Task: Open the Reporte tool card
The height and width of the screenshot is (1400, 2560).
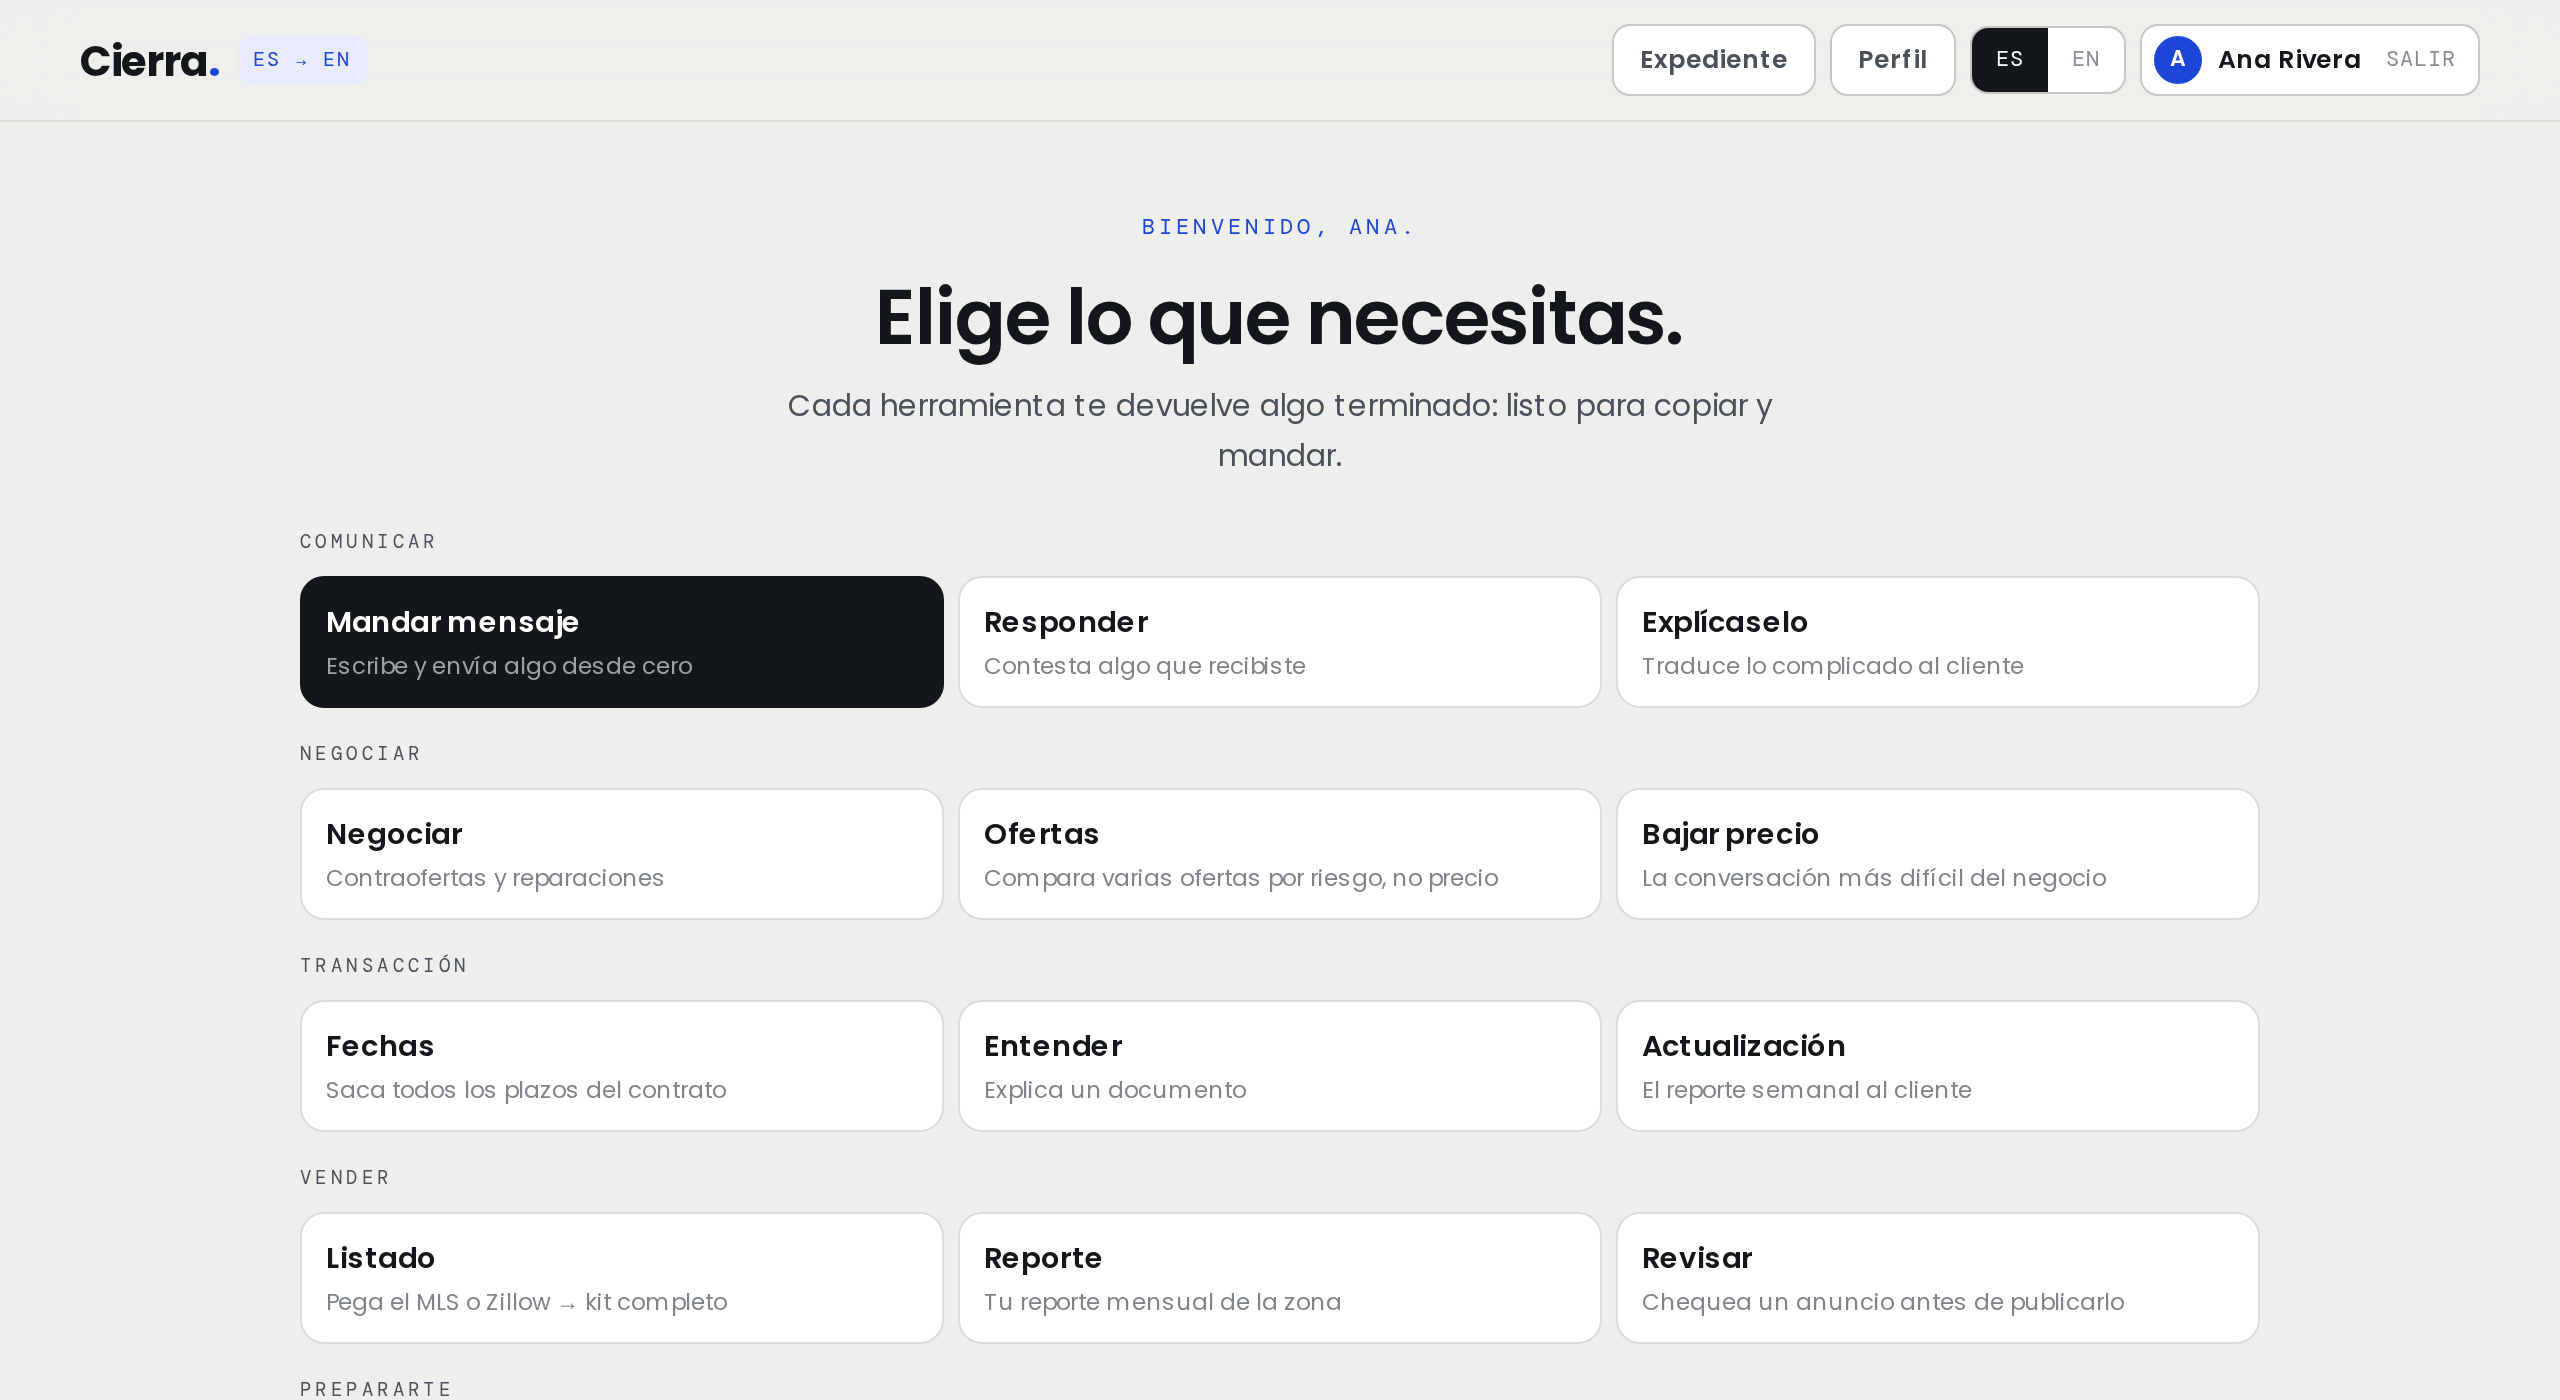Action: point(1280,1278)
